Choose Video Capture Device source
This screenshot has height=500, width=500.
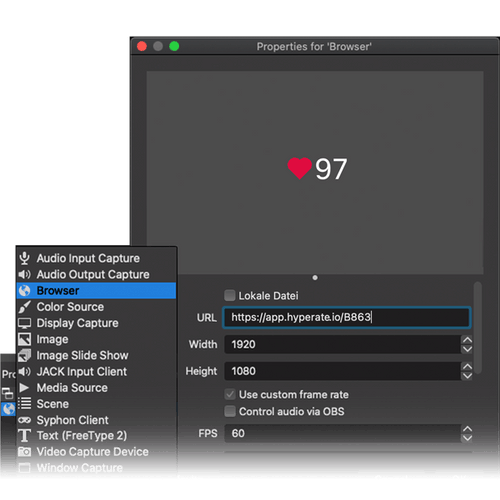point(96,452)
